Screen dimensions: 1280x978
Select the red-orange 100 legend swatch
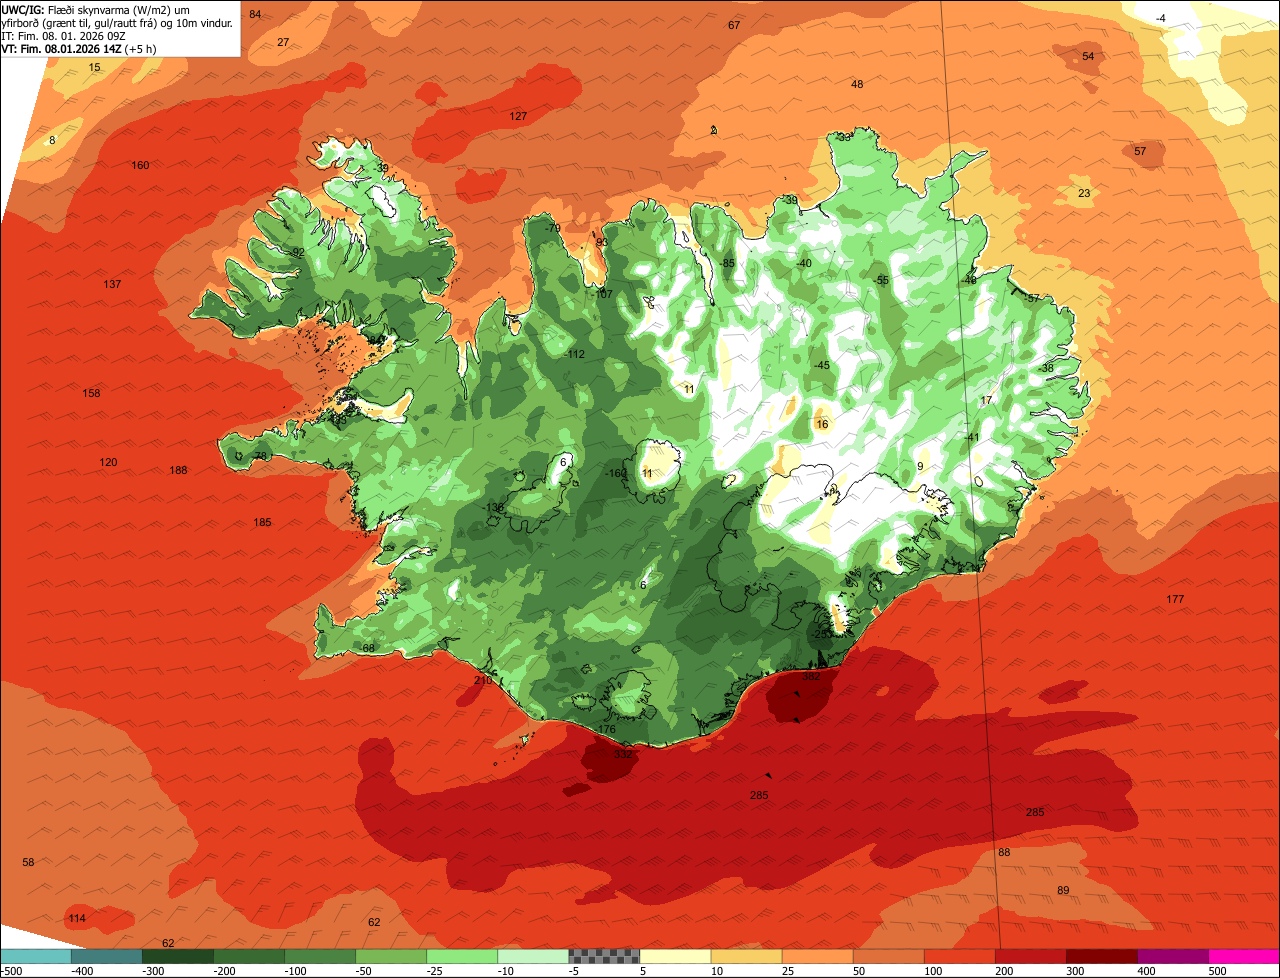(959, 956)
